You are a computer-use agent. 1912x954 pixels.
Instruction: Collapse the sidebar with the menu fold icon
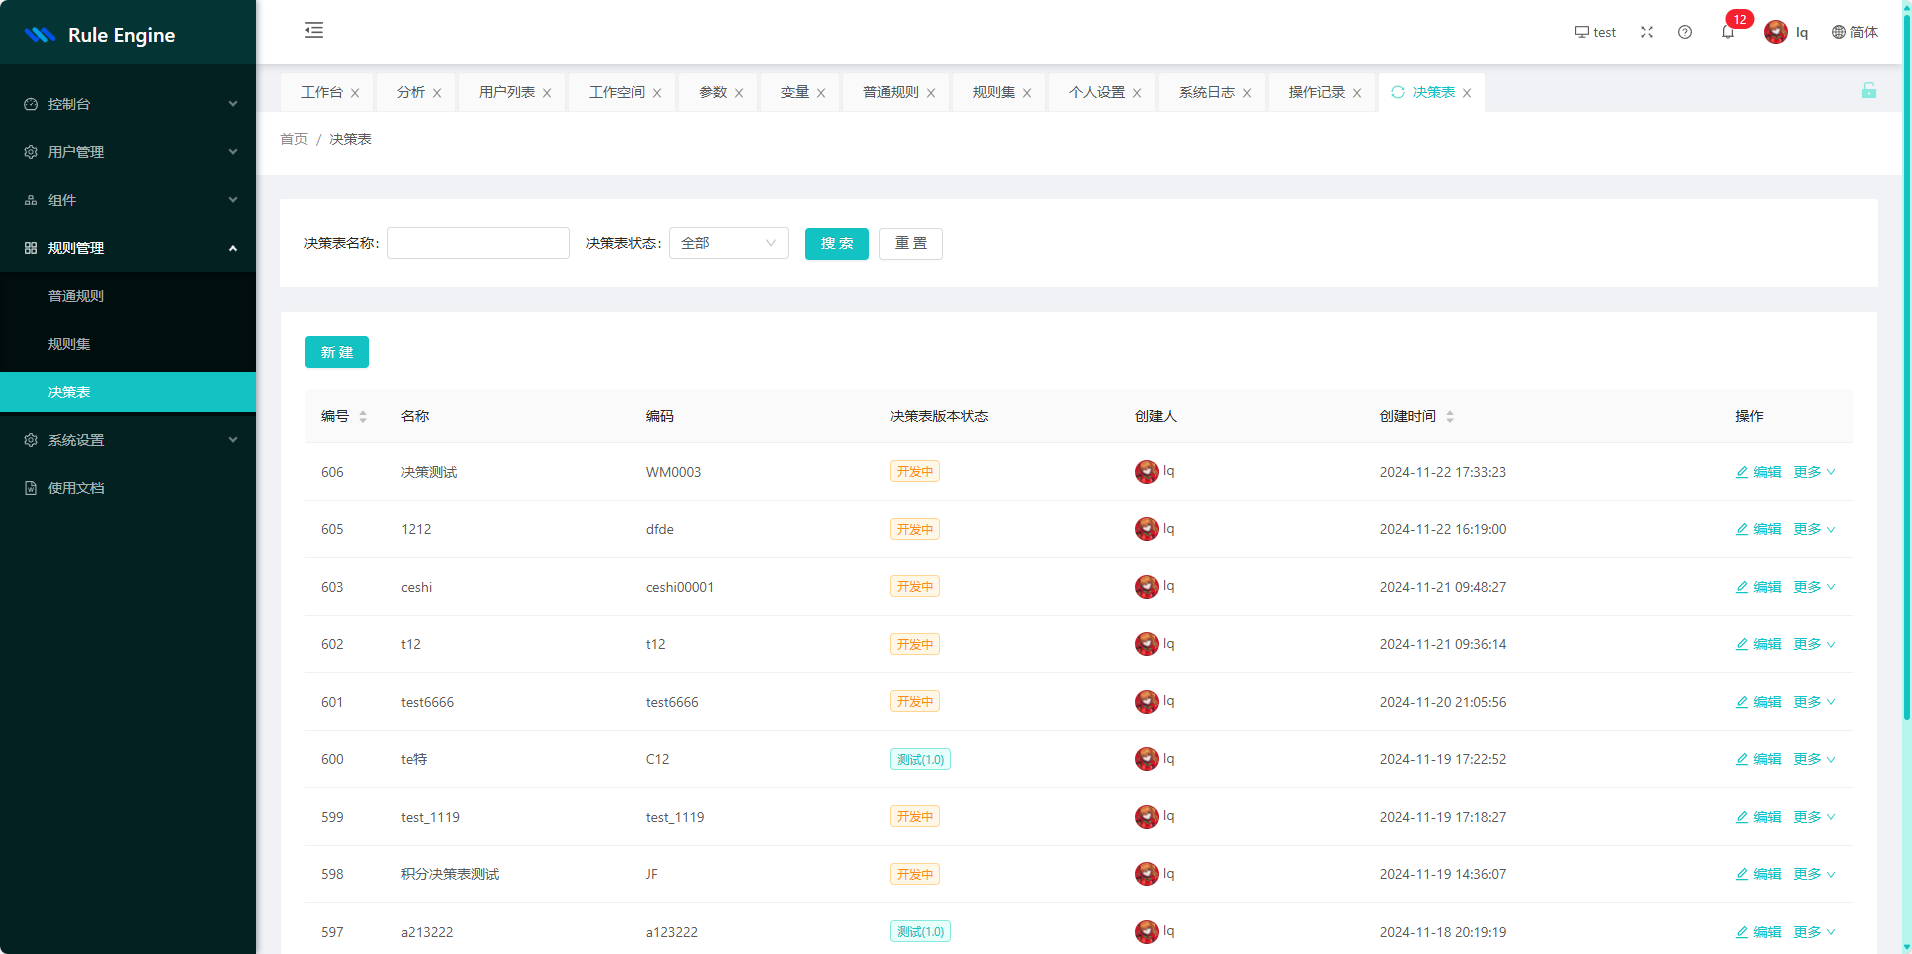pyautogui.click(x=314, y=30)
